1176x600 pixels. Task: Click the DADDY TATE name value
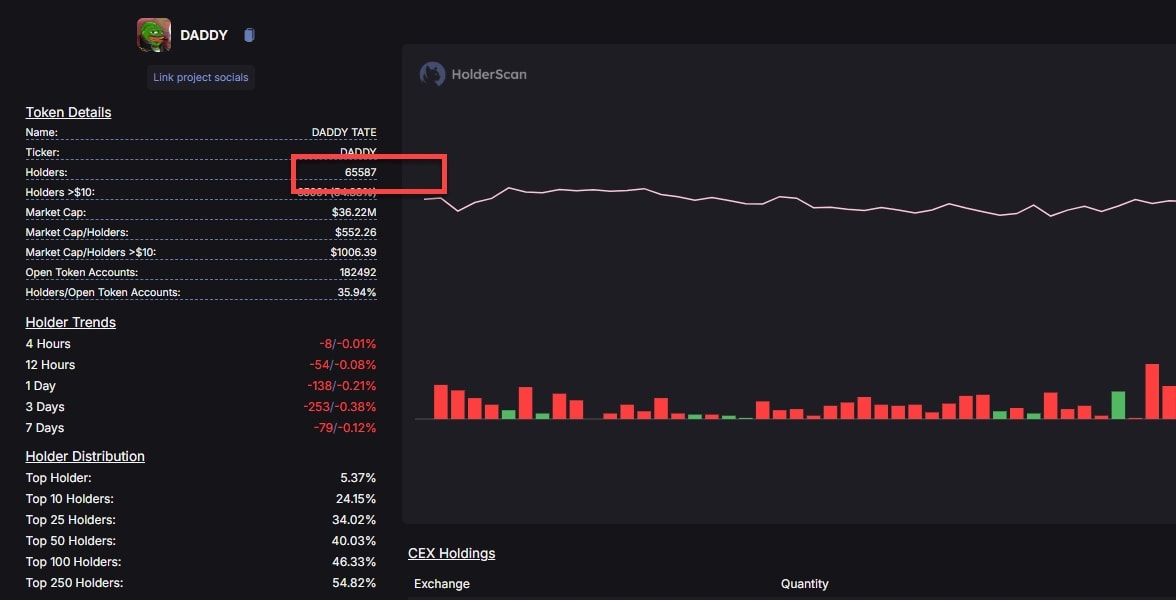(344, 132)
